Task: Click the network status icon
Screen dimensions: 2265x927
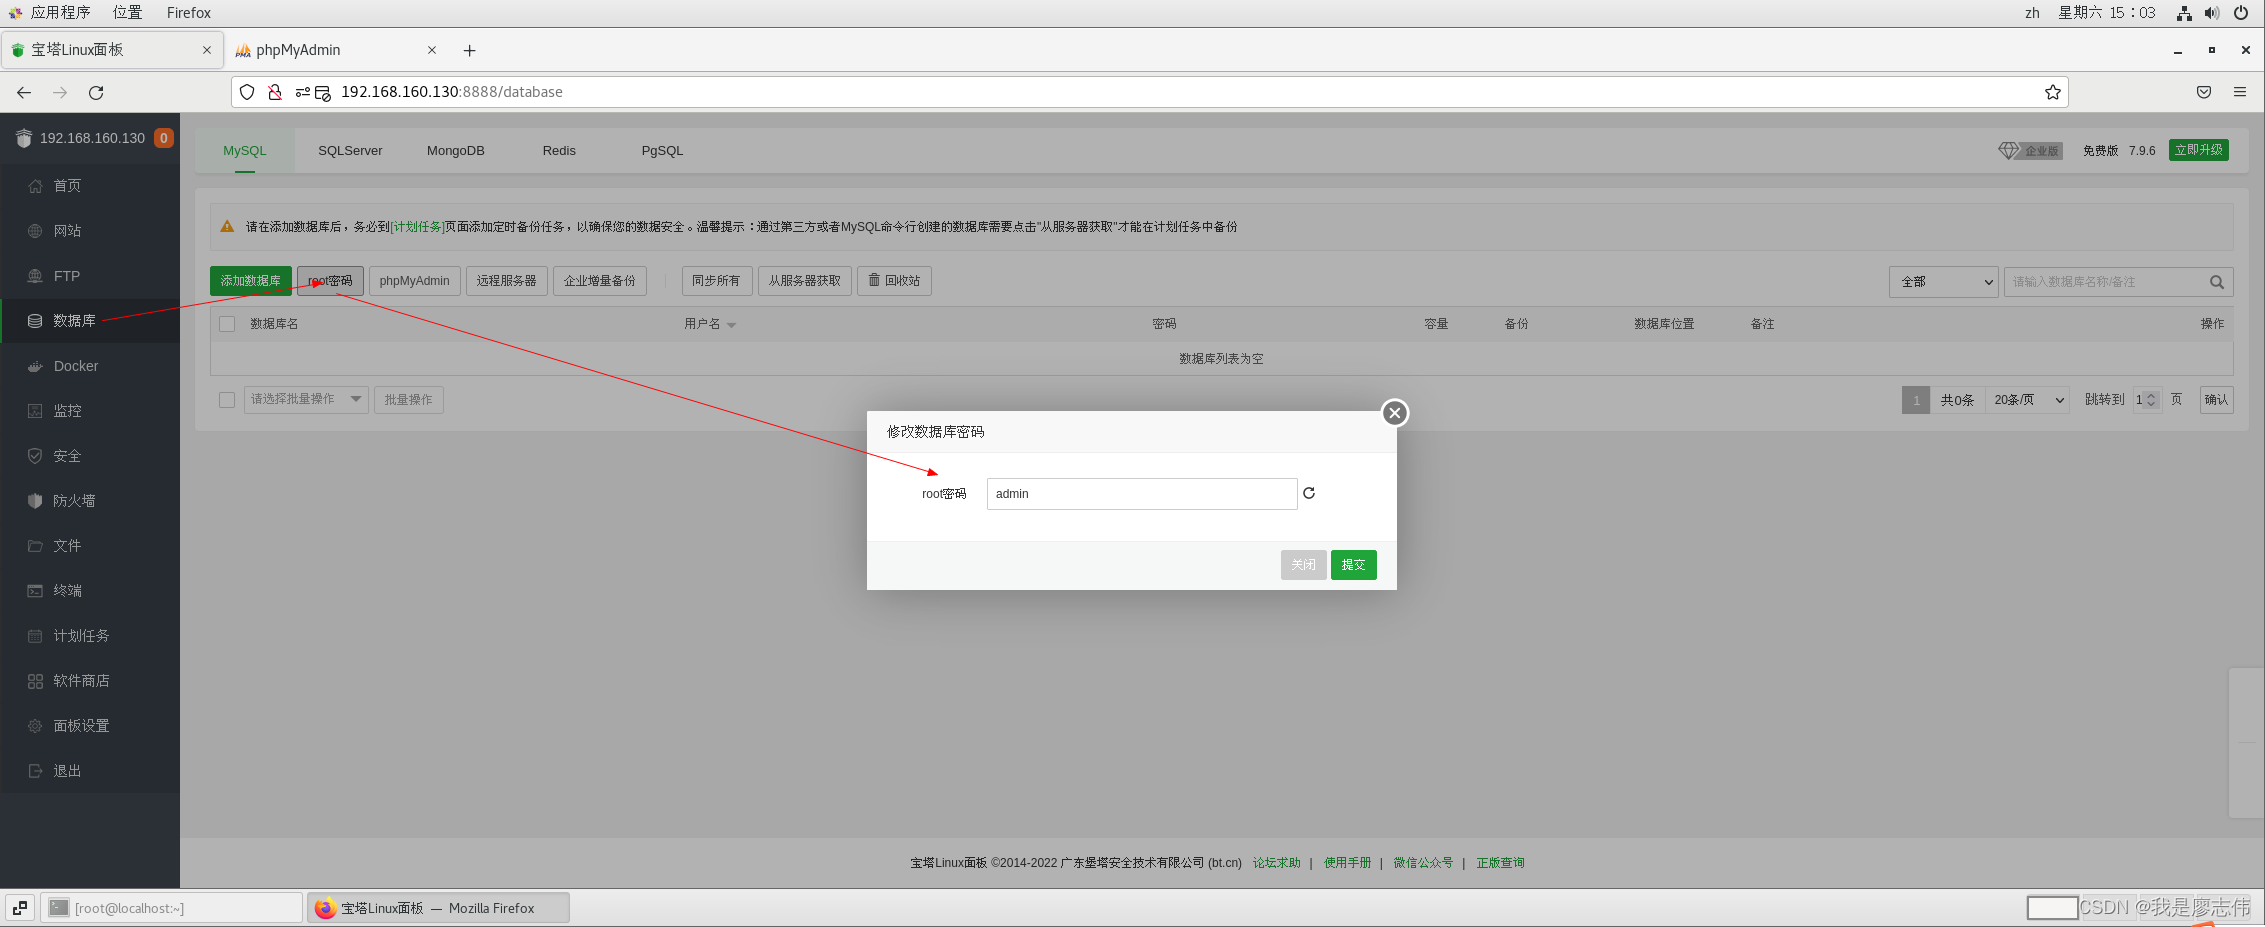Action: 2184,13
